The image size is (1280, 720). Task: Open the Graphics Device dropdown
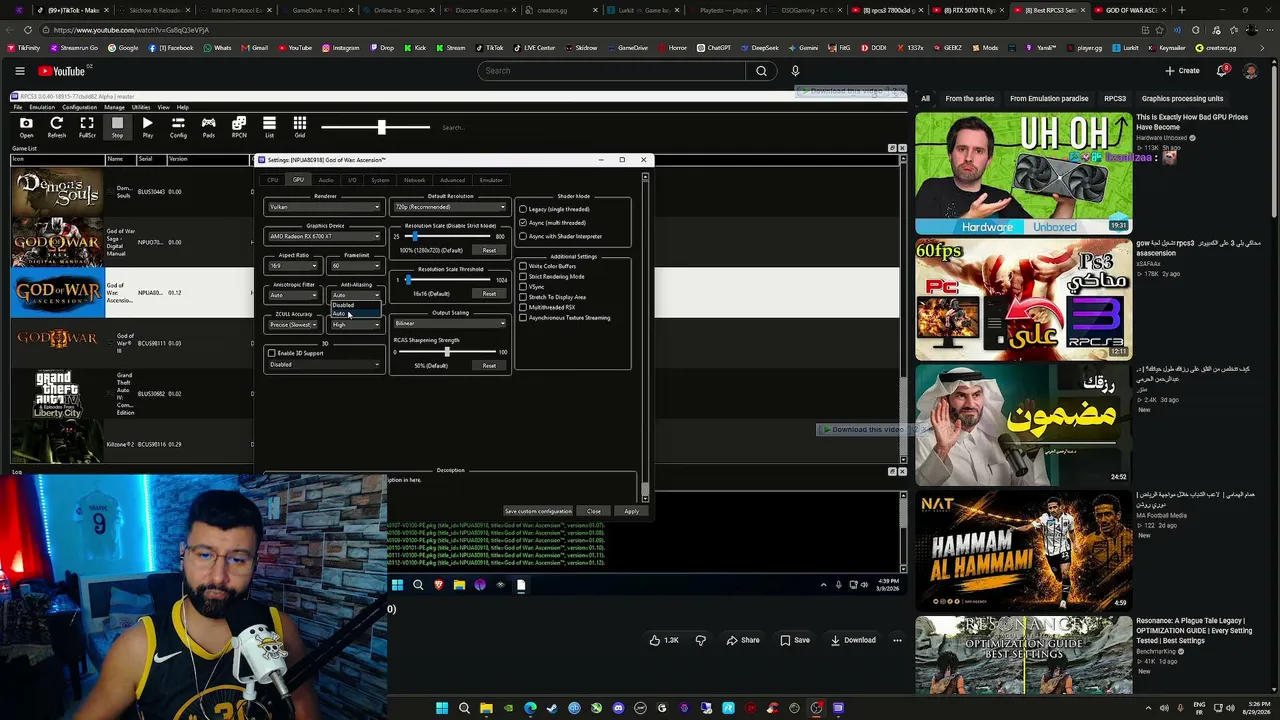click(325, 236)
